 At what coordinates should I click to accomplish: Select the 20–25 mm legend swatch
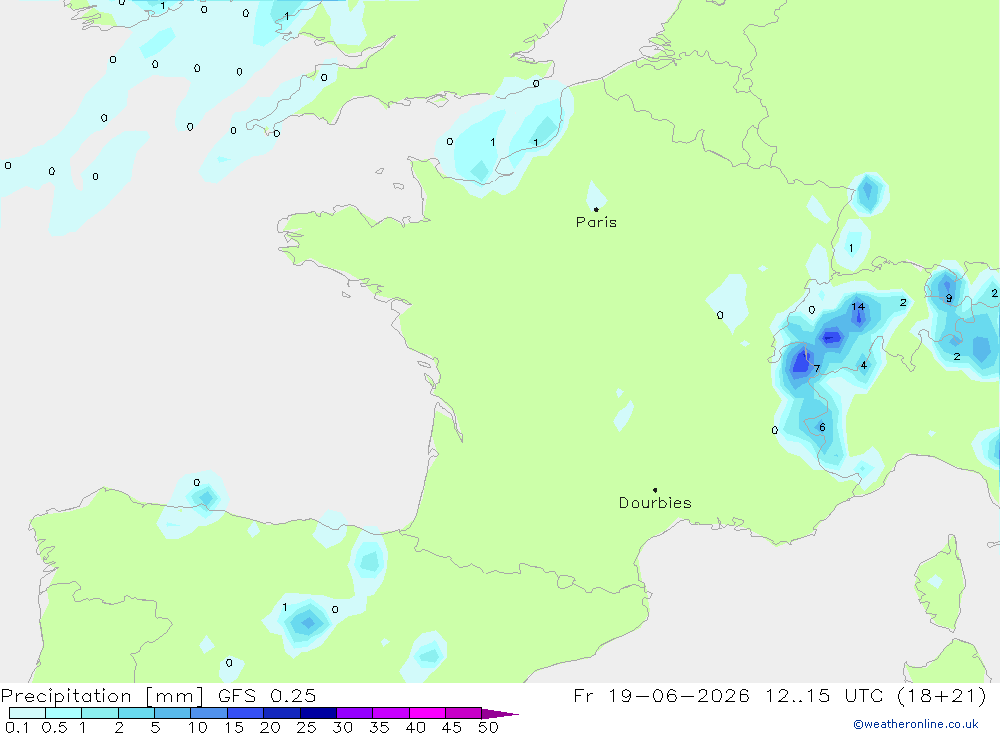282,713
